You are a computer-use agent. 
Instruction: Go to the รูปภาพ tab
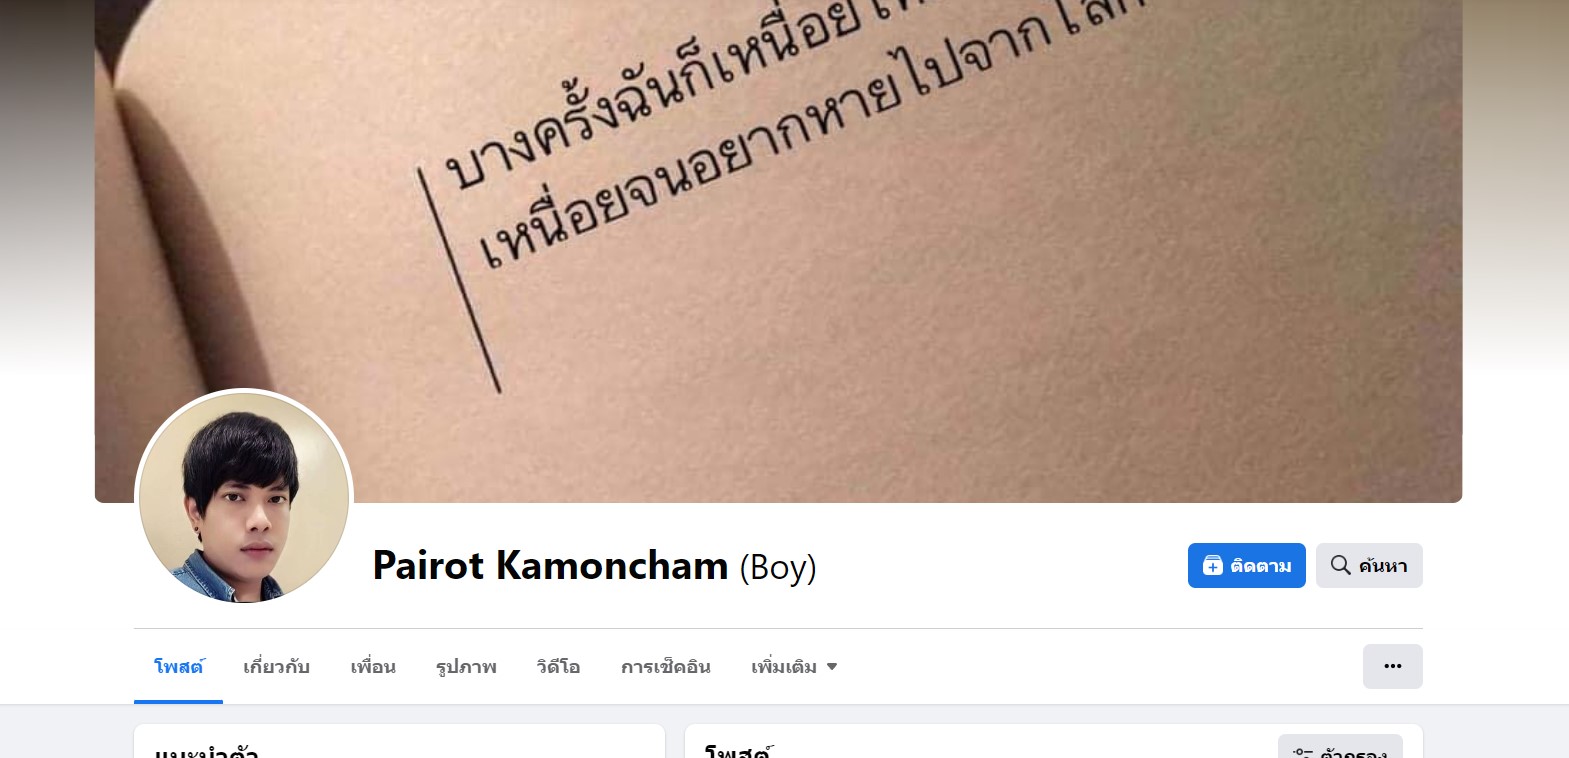tap(466, 666)
